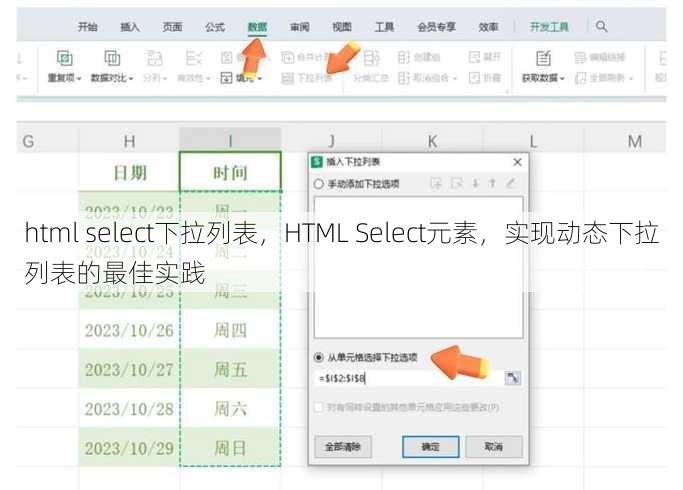The width and height of the screenshot is (683, 490).
Task: Click the 日期 header cell
Action: coord(129,172)
